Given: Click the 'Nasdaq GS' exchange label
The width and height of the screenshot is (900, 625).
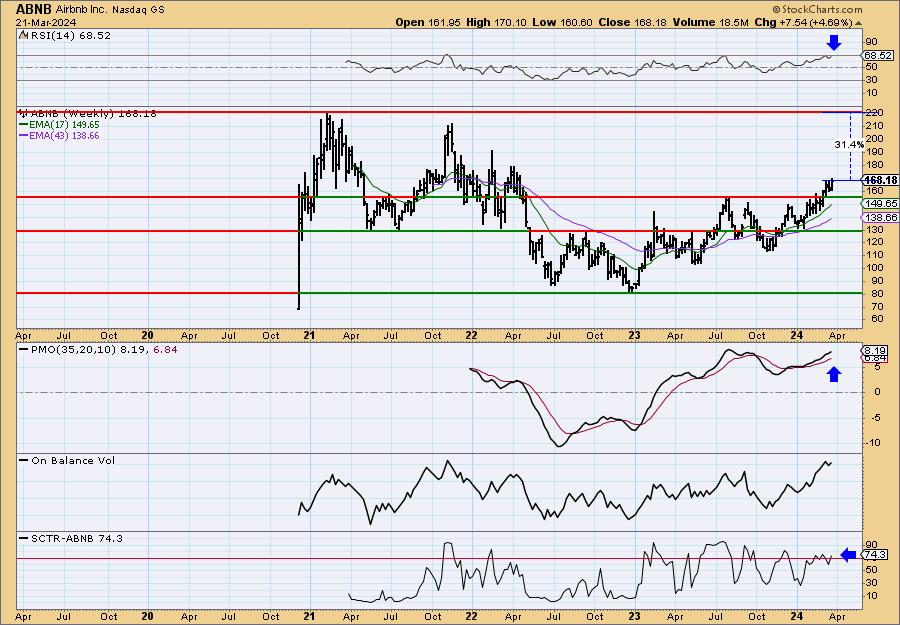Looking at the screenshot, I should [x=138, y=10].
